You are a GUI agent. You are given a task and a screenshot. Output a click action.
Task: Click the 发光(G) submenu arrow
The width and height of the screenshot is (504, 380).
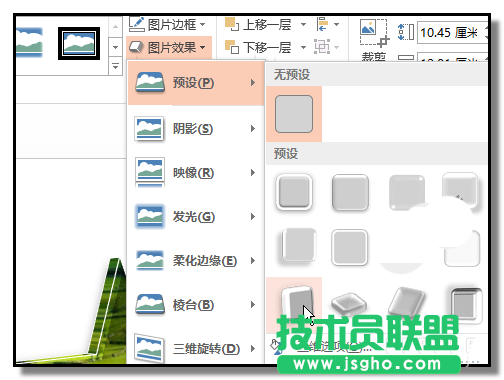tap(253, 217)
